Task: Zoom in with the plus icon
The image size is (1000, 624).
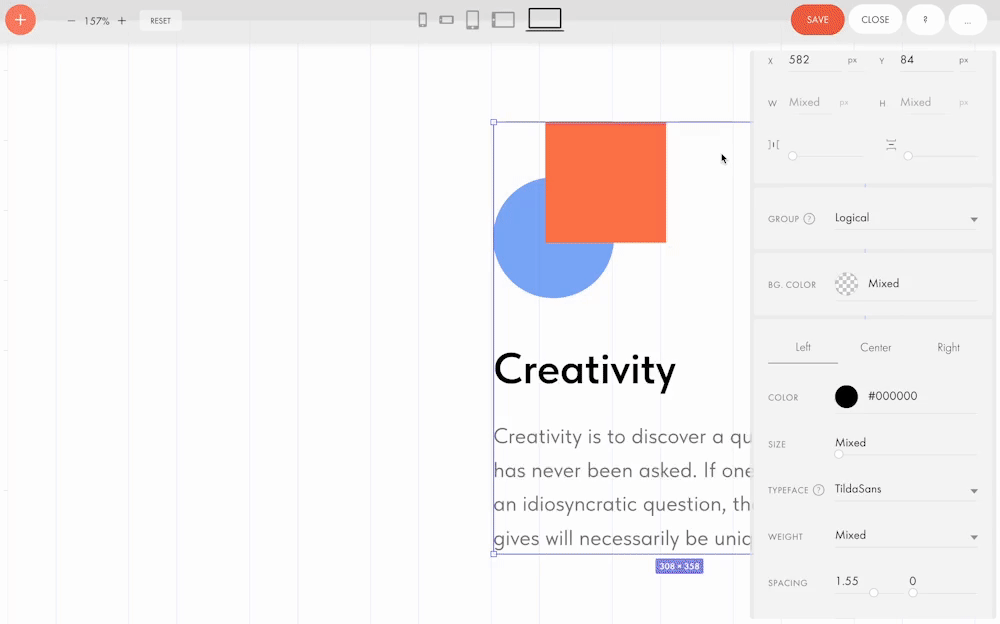Action: point(122,20)
